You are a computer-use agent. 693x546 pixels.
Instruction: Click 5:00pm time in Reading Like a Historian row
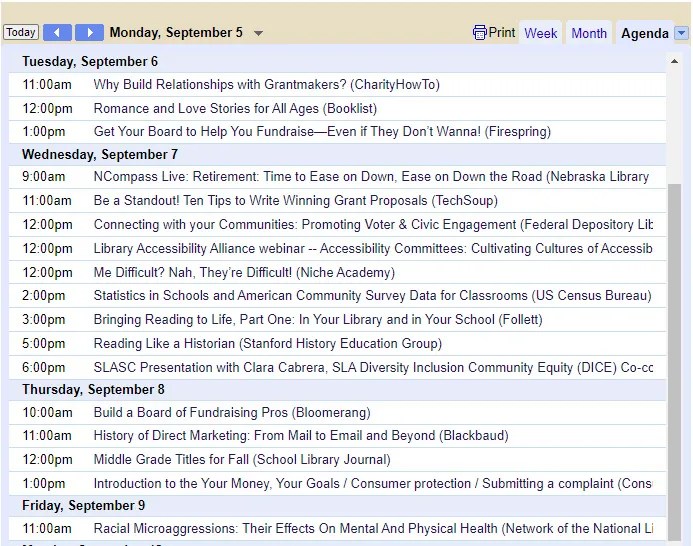click(x=43, y=343)
